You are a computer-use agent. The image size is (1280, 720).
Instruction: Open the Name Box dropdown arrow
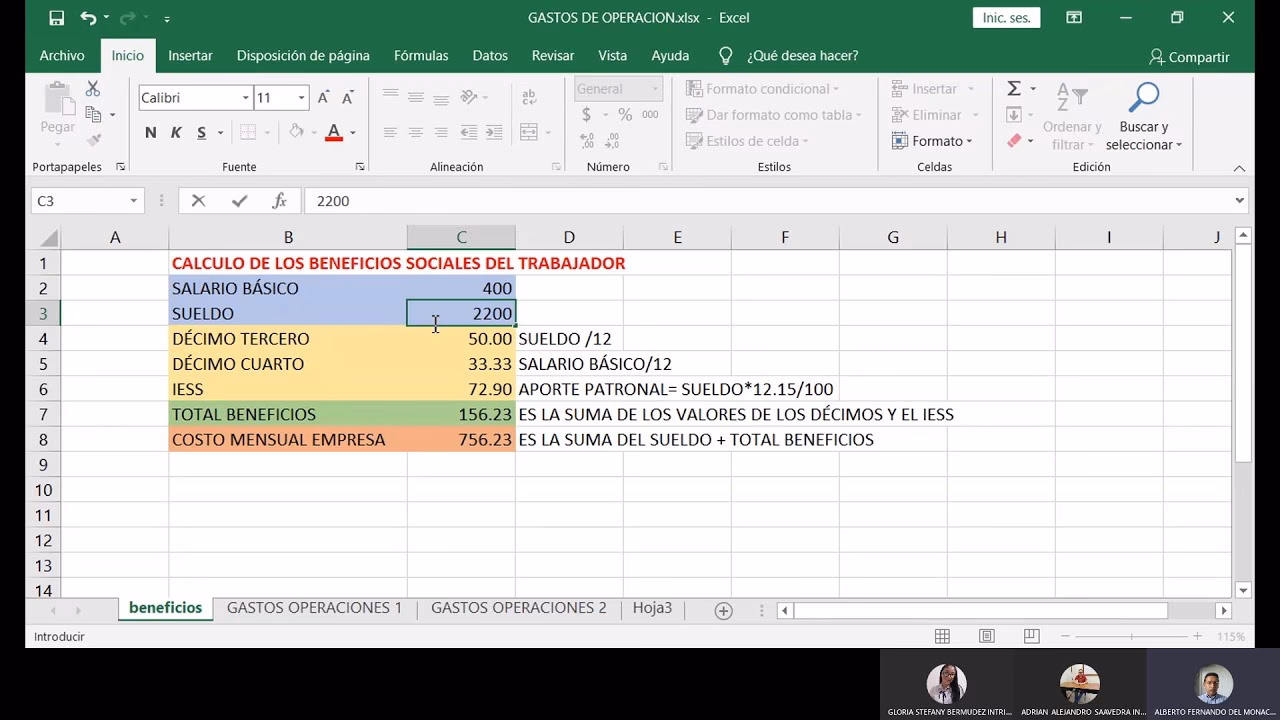pos(133,201)
